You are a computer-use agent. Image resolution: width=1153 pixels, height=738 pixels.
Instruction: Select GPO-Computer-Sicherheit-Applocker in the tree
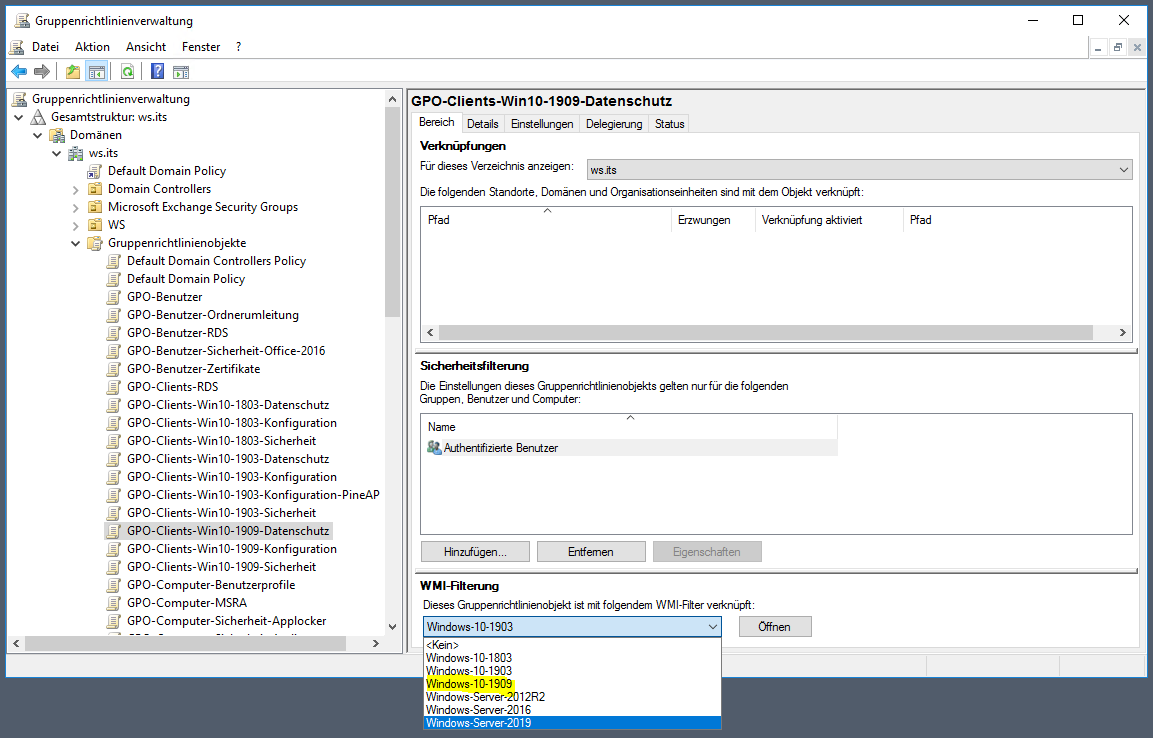click(x=226, y=621)
